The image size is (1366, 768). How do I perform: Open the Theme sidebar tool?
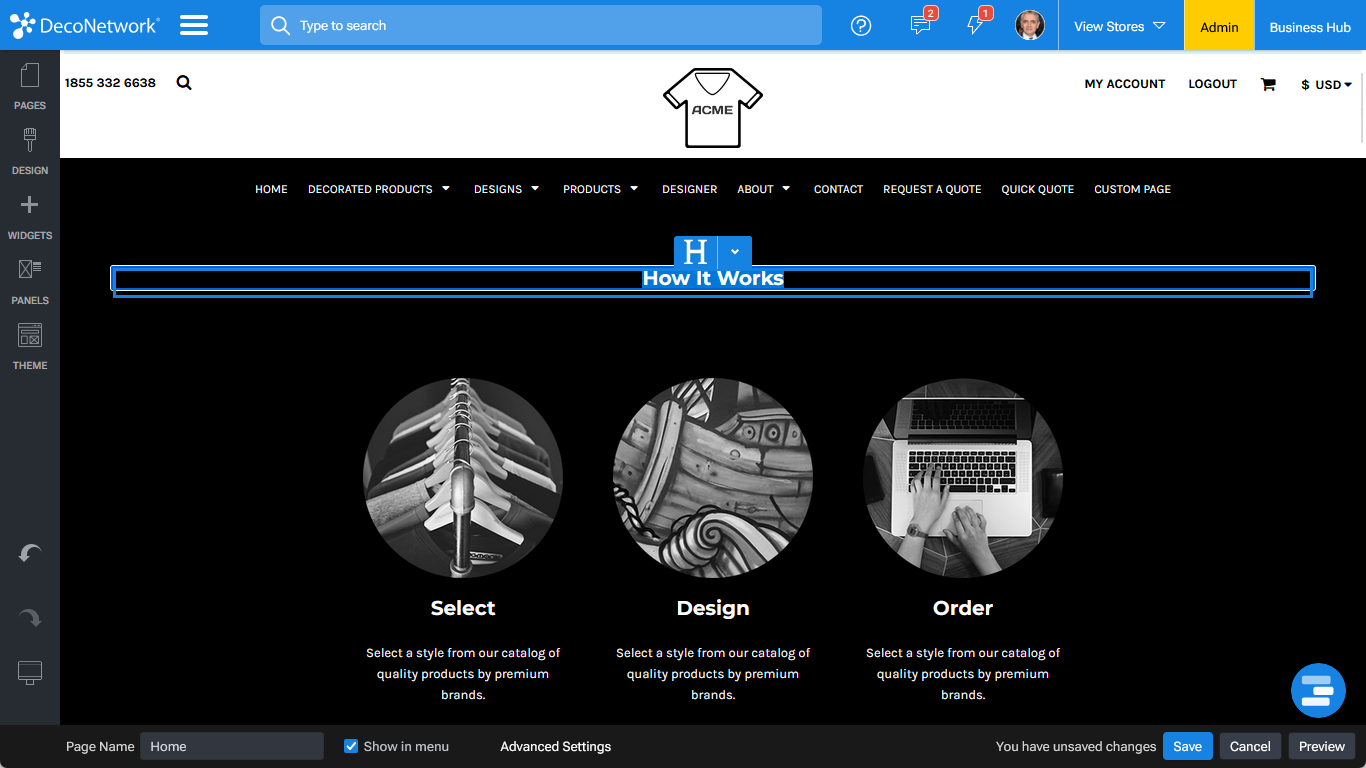tap(30, 345)
